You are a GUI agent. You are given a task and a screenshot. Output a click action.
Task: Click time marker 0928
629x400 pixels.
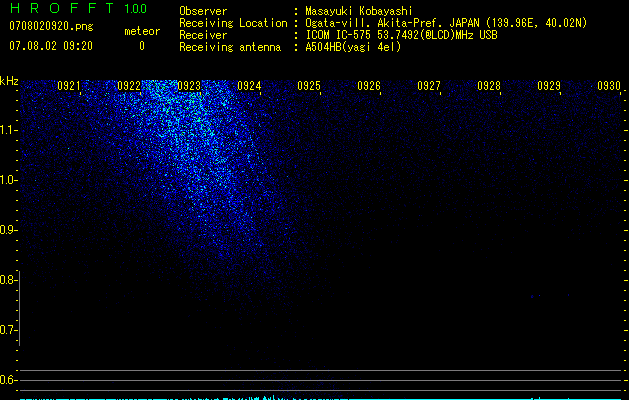pos(489,86)
